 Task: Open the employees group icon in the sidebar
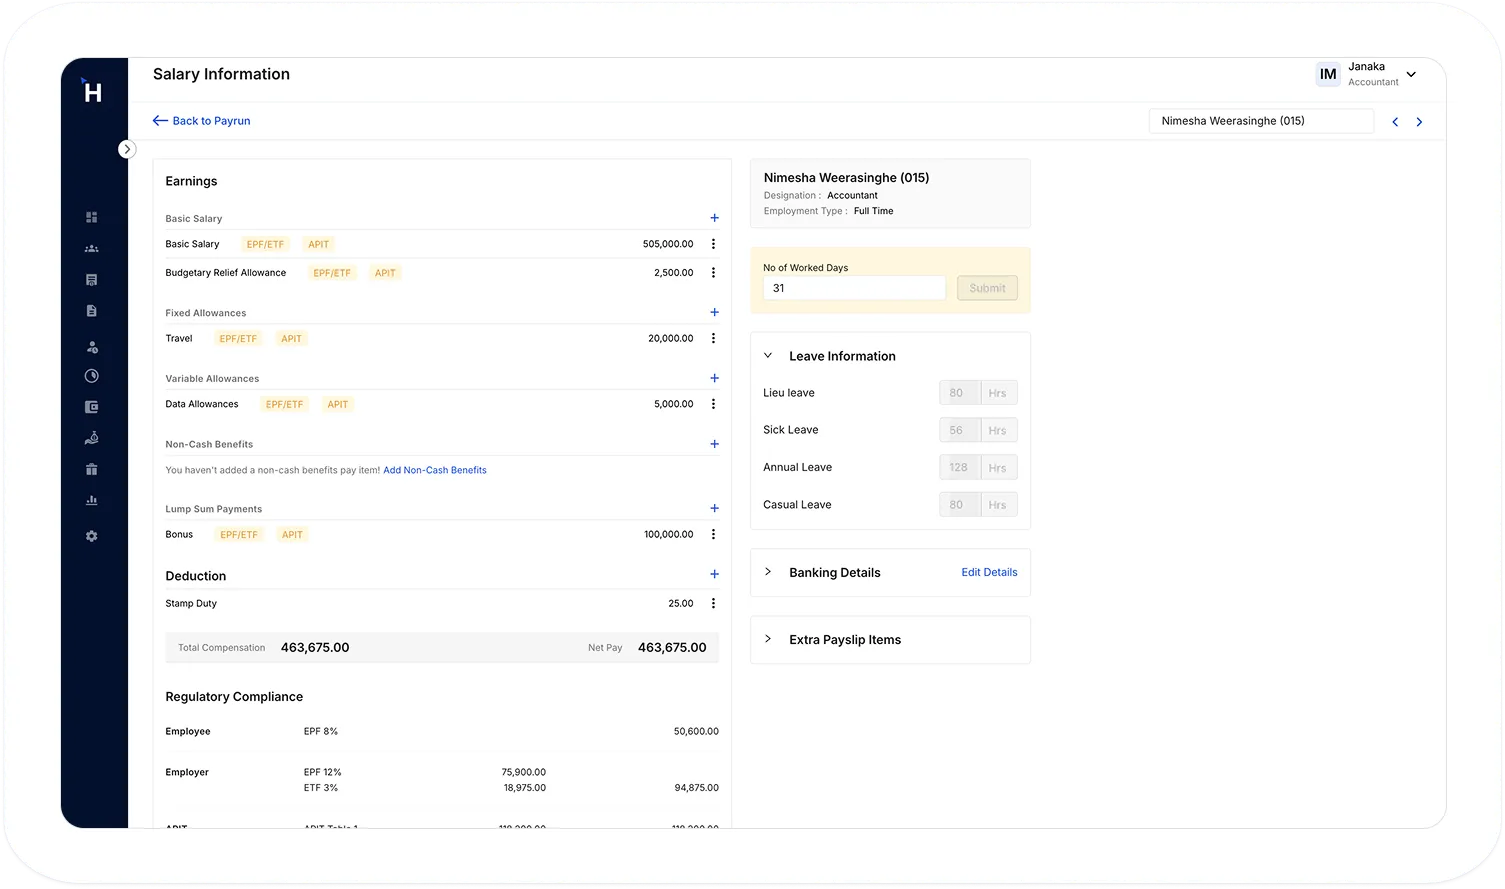pyautogui.click(x=92, y=249)
